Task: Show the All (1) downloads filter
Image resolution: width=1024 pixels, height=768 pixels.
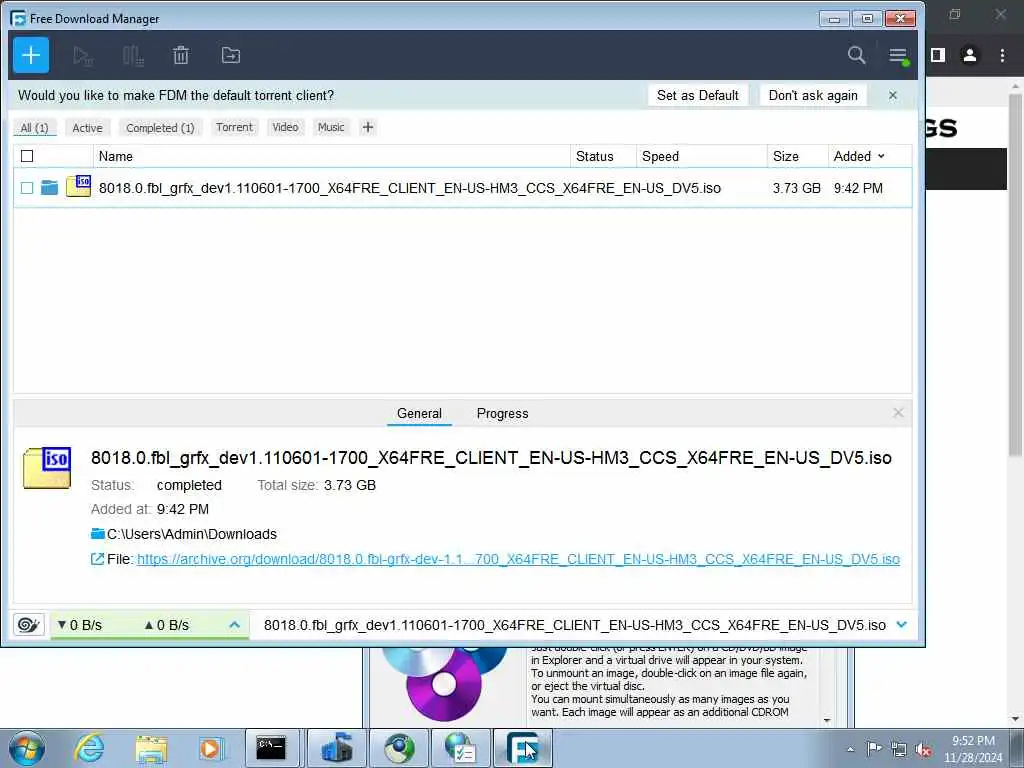Action: click(35, 127)
